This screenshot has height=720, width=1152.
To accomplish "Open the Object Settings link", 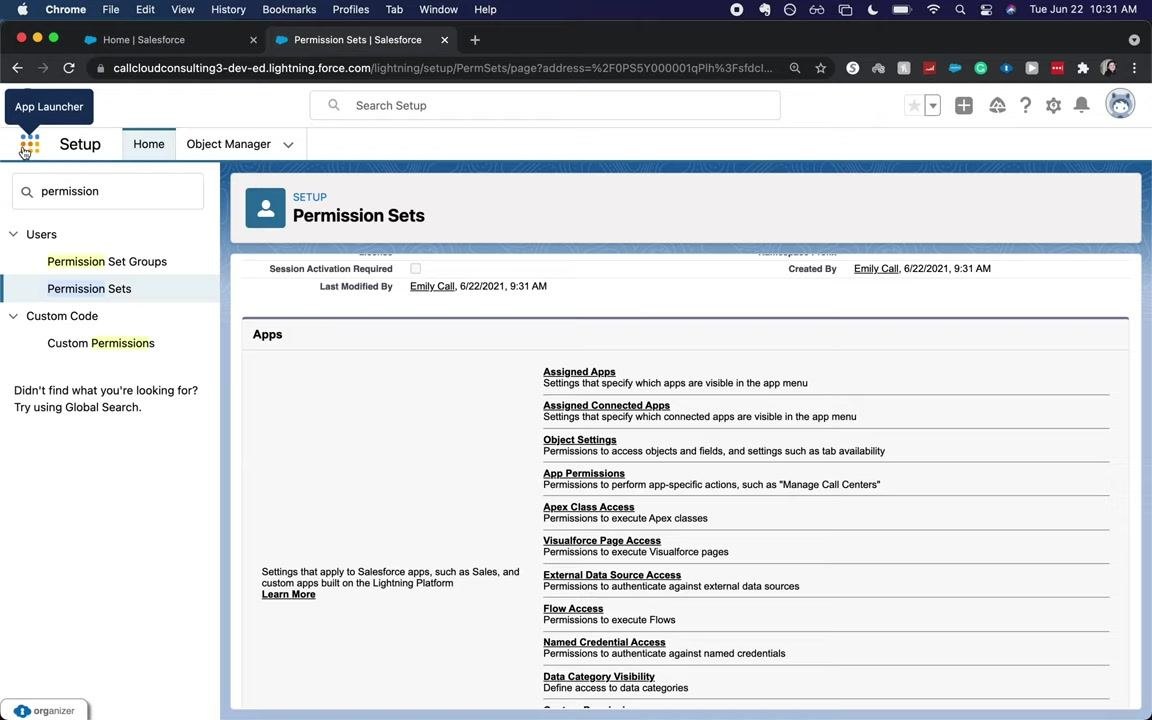I will pyautogui.click(x=580, y=439).
